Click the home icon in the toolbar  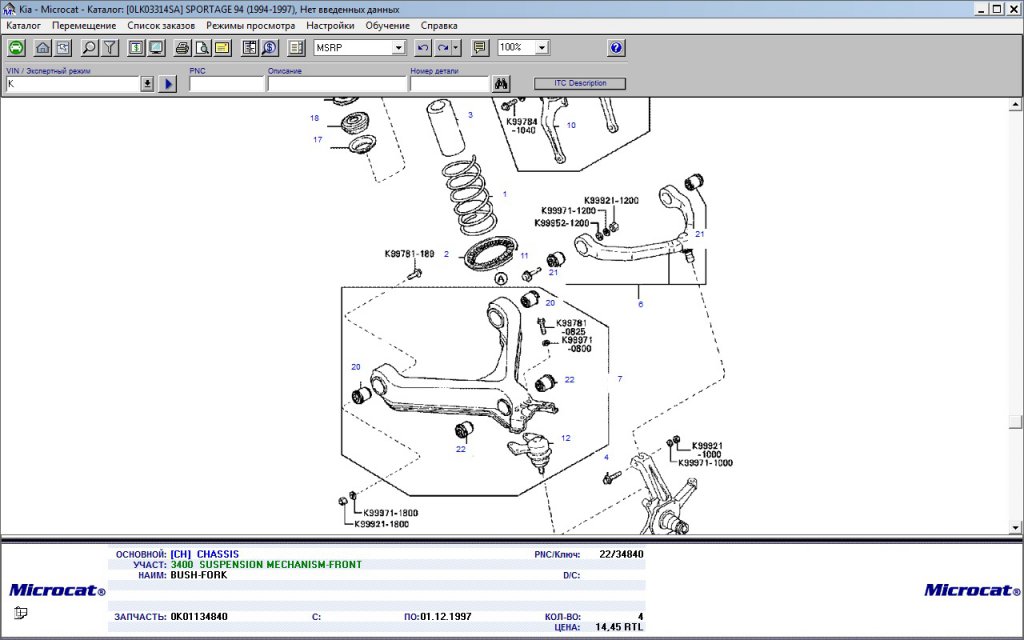click(42, 47)
